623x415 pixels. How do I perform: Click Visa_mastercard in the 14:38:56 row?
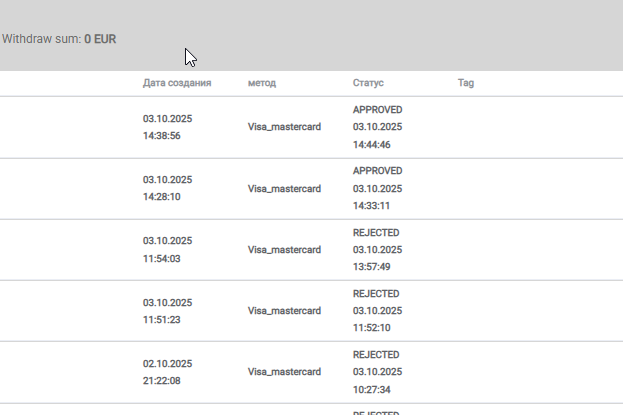pyautogui.click(x=284, y=127)
